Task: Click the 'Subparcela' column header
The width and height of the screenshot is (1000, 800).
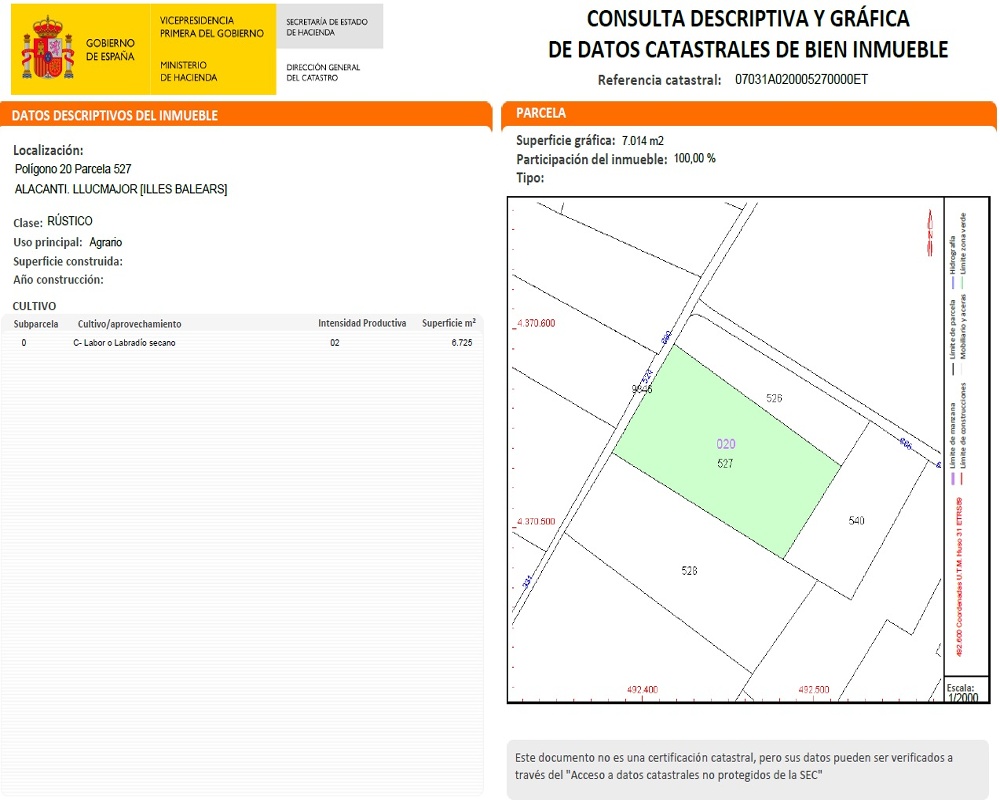Action: click(x=36, y=324)
